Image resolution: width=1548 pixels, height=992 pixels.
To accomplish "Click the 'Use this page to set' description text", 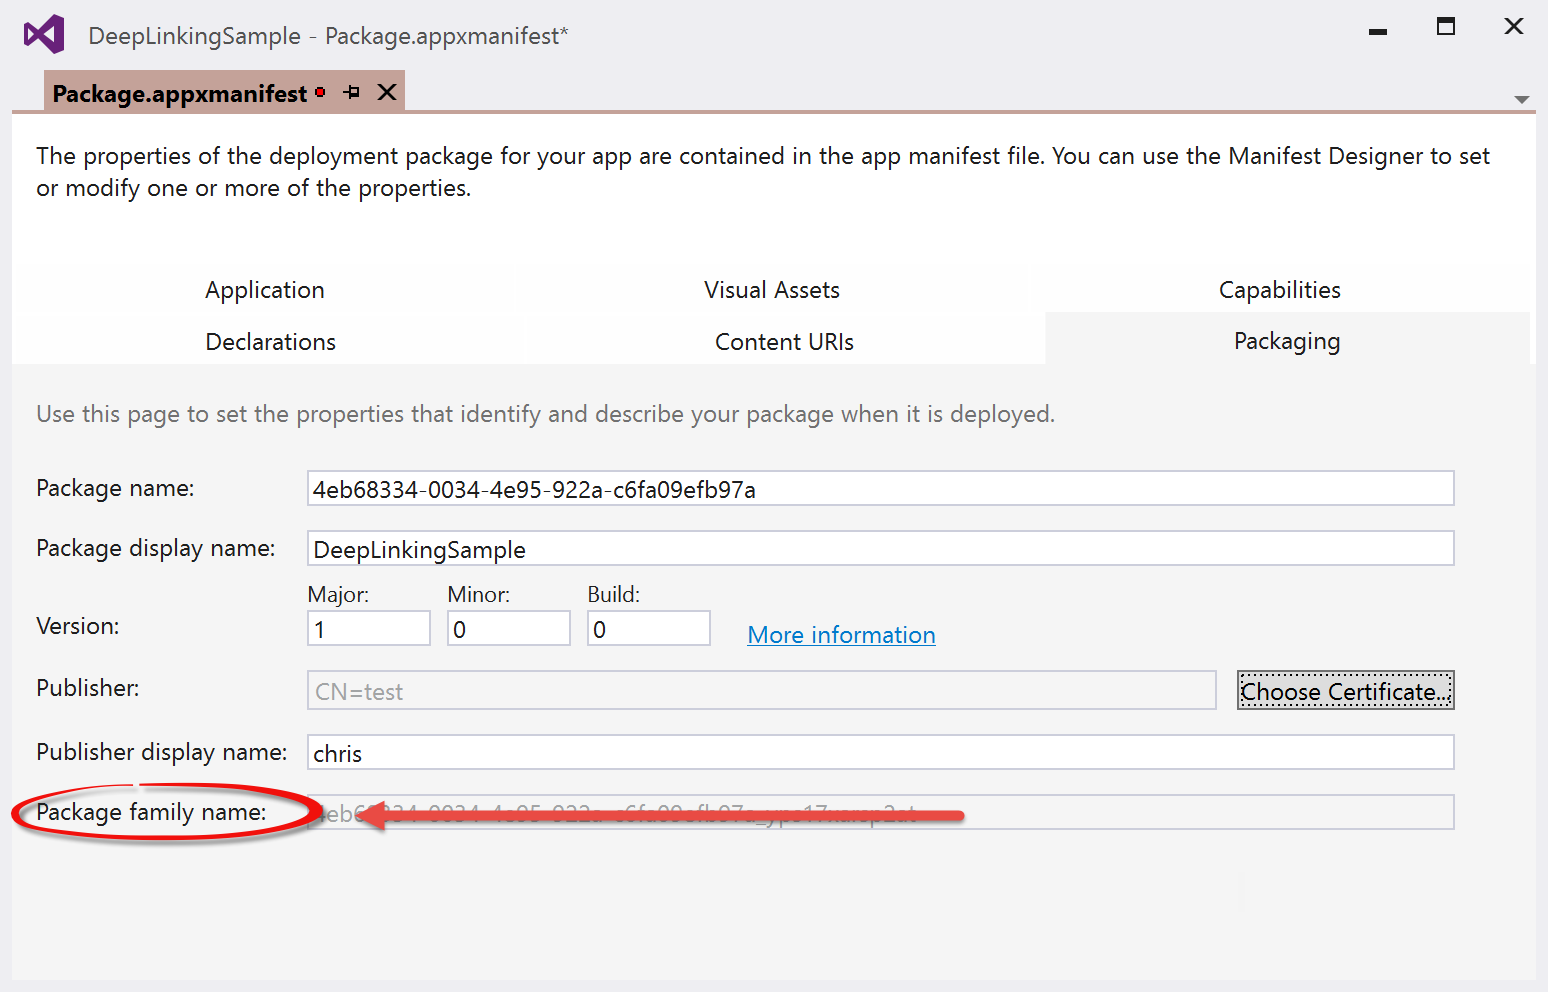I will 546,414.
